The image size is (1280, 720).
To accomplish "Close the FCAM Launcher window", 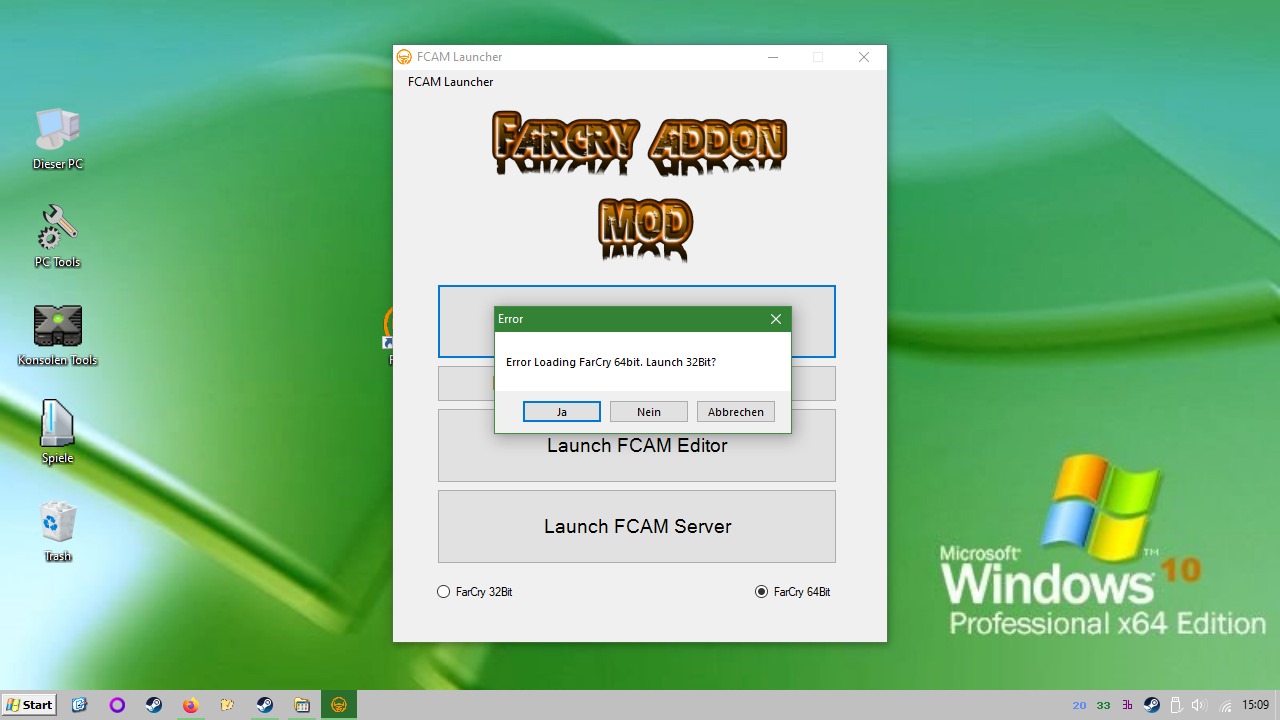I will (x=864, y=57).
